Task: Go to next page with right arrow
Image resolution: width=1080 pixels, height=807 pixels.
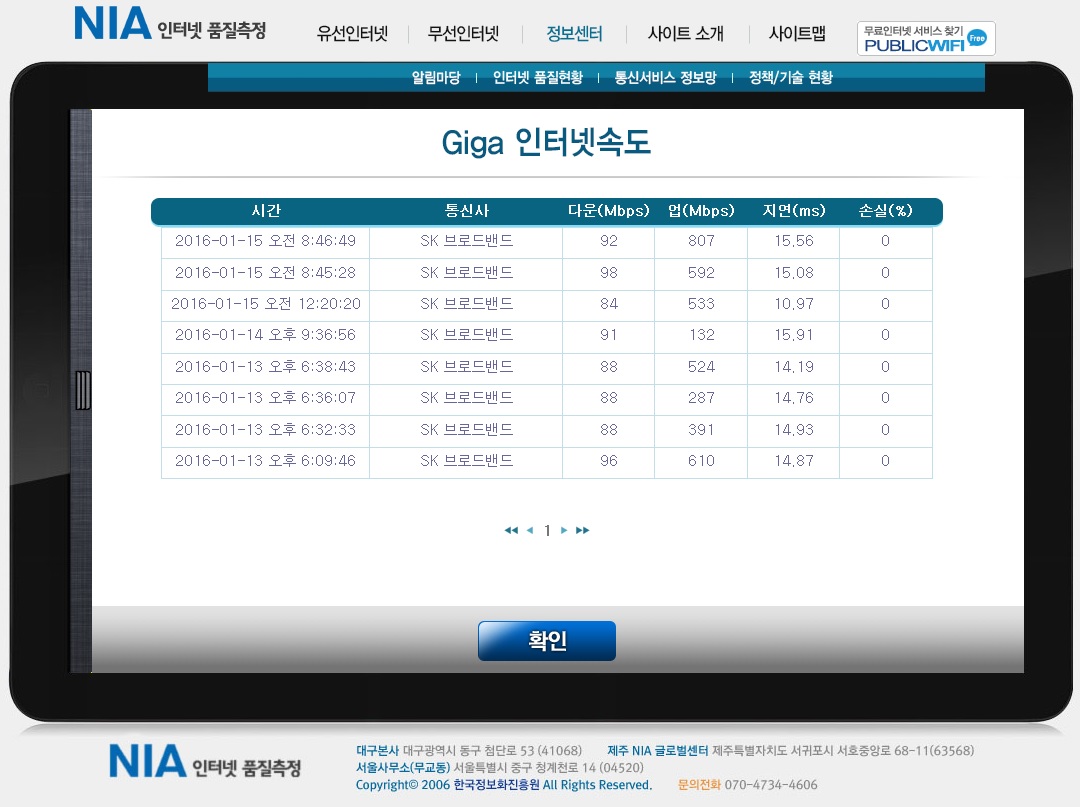Action: coord(564,531)
